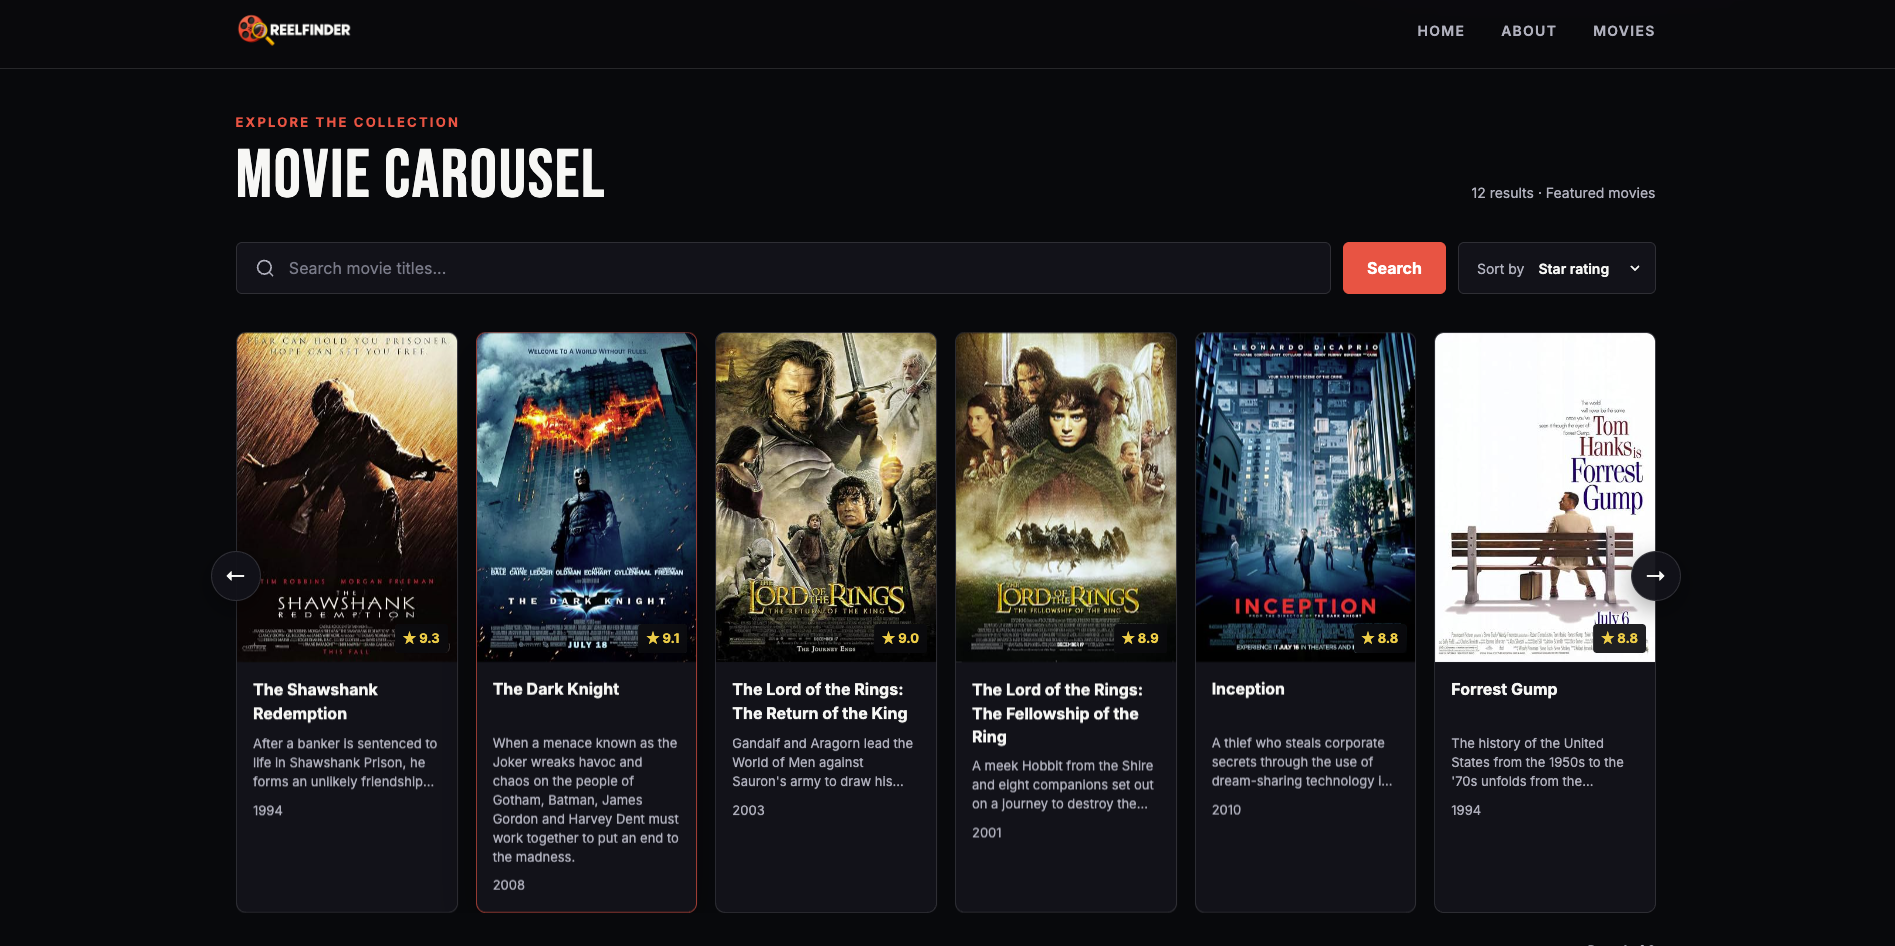Click the Movie Carousel heading

click(420, 174)
